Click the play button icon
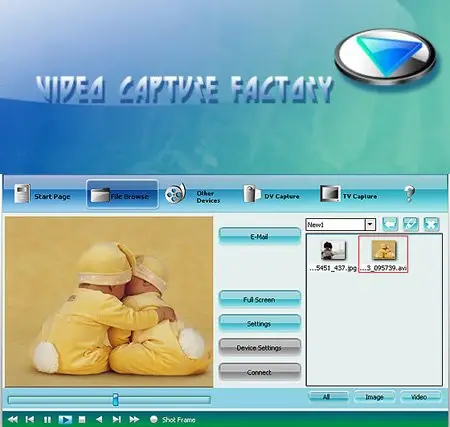Image resolution: width=450 pixels, height=427 pixels. point(65,419)
